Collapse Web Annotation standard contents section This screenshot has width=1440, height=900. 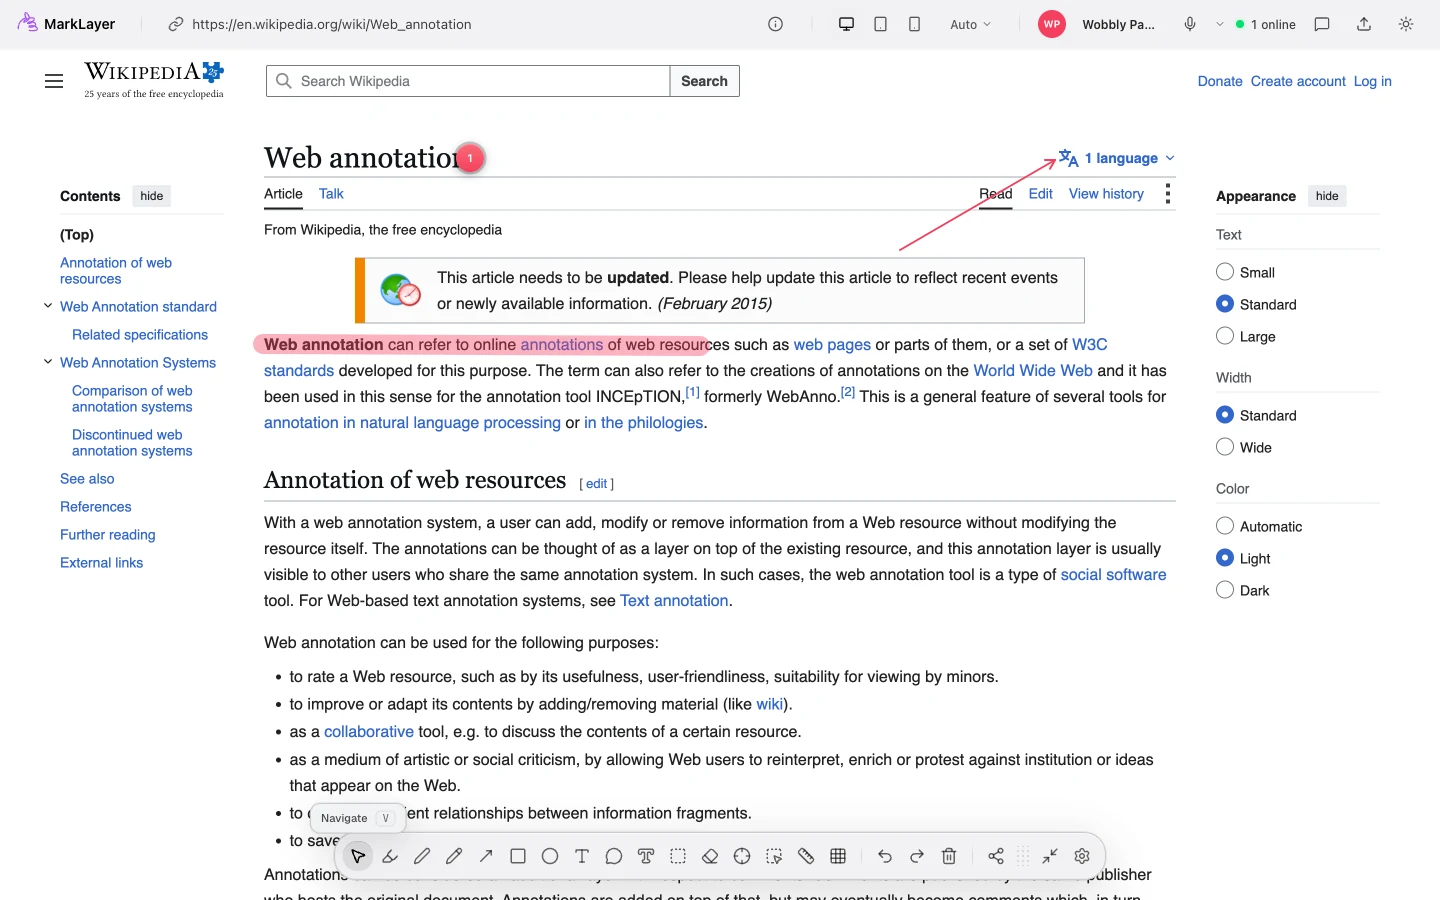pyautogui.click(x=48, y=306)
